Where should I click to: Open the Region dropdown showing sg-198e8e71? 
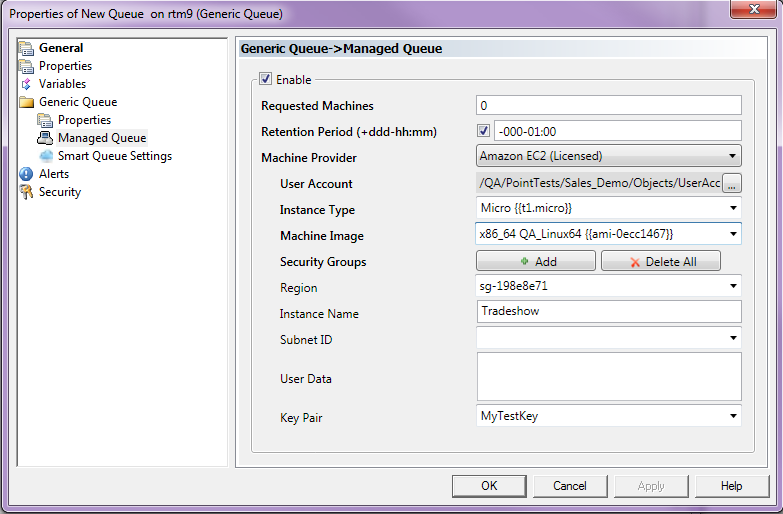(x=609, y=286)
